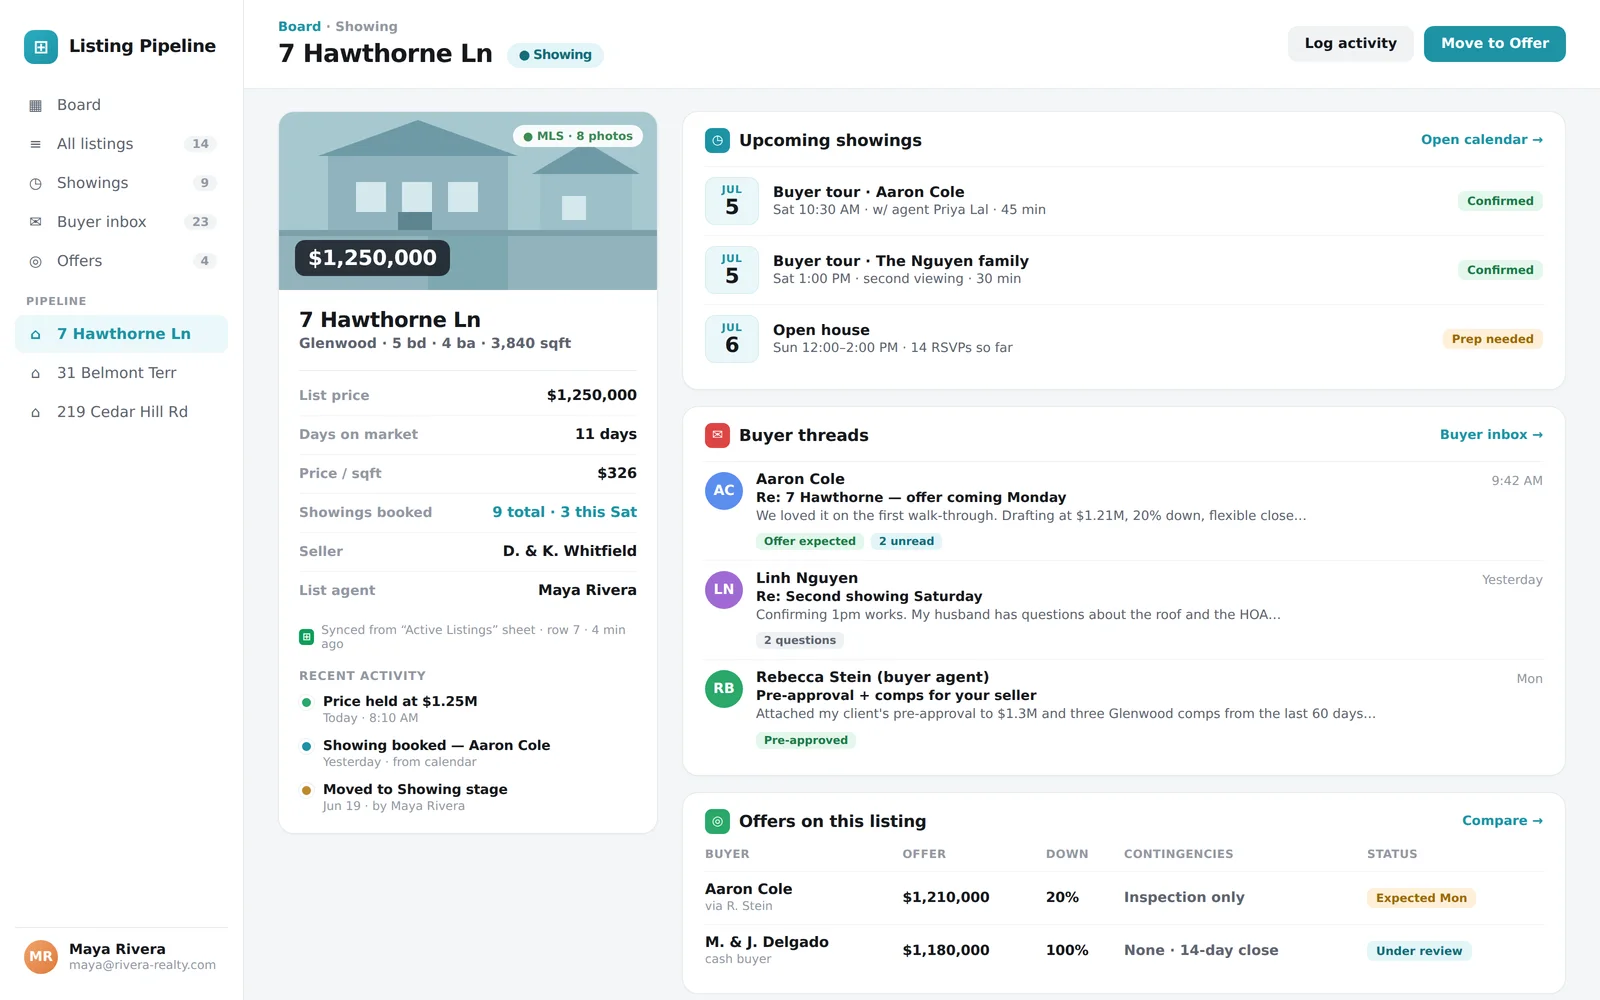Click the Move to Offer button
1600x1000 pixels.
pyautogui.click(x=1495, y=44)
